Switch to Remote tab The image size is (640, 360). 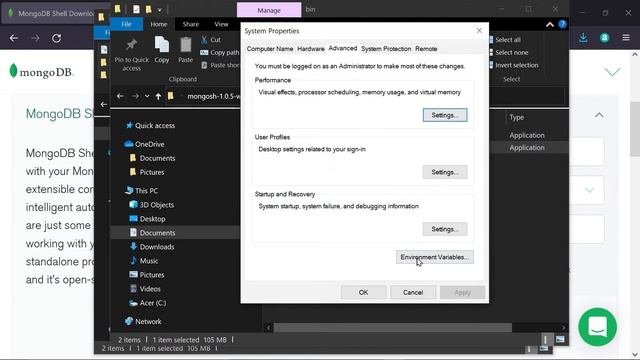pyautogui.click(x=426, y=49)
